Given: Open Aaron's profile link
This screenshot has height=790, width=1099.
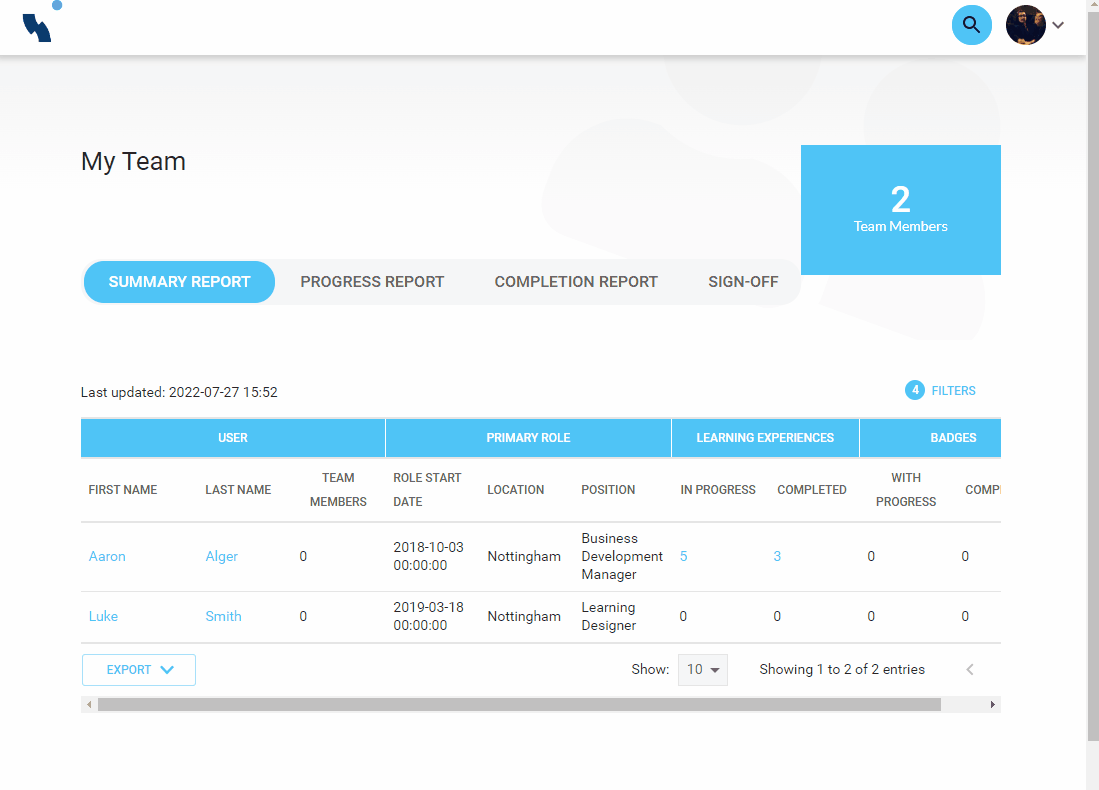Looking at the screenshot, I should pos(107,557).
